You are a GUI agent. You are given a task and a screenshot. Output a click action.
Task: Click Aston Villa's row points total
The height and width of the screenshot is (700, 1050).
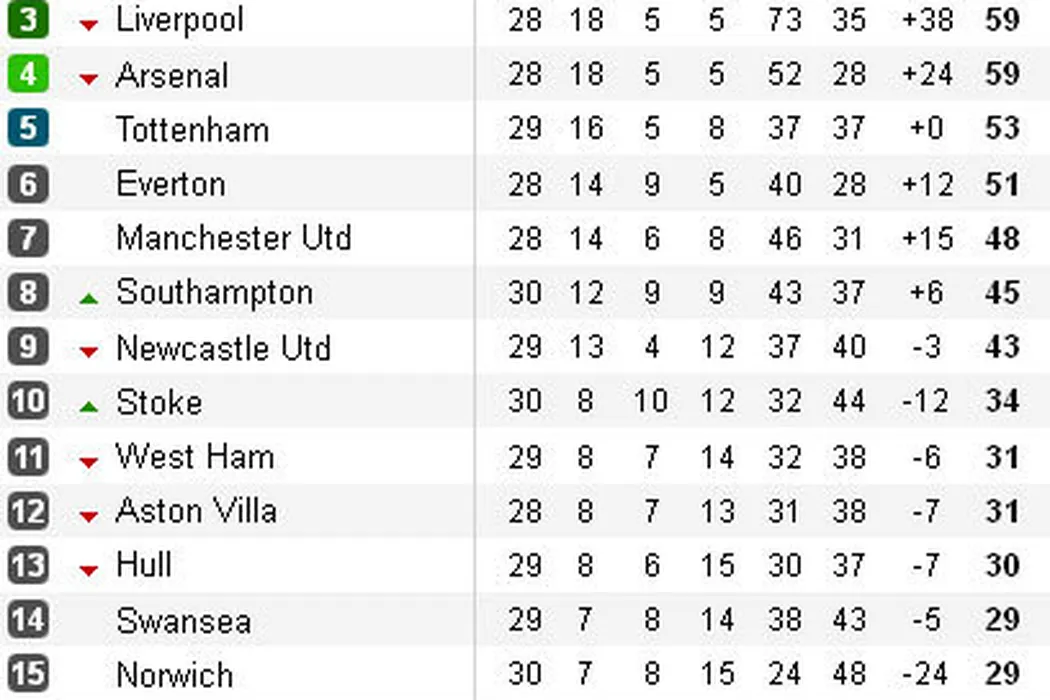(1002, 511)
